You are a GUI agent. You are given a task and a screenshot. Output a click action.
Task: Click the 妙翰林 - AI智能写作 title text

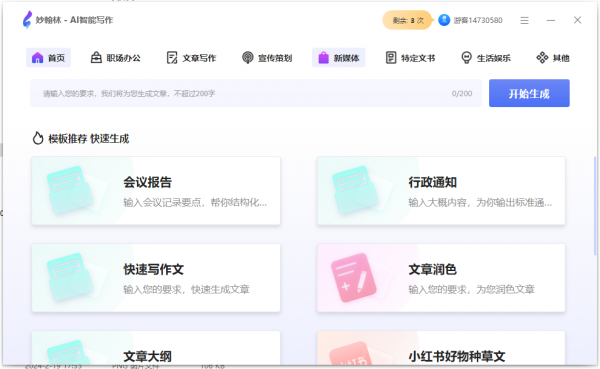click(x=74, y=20)
